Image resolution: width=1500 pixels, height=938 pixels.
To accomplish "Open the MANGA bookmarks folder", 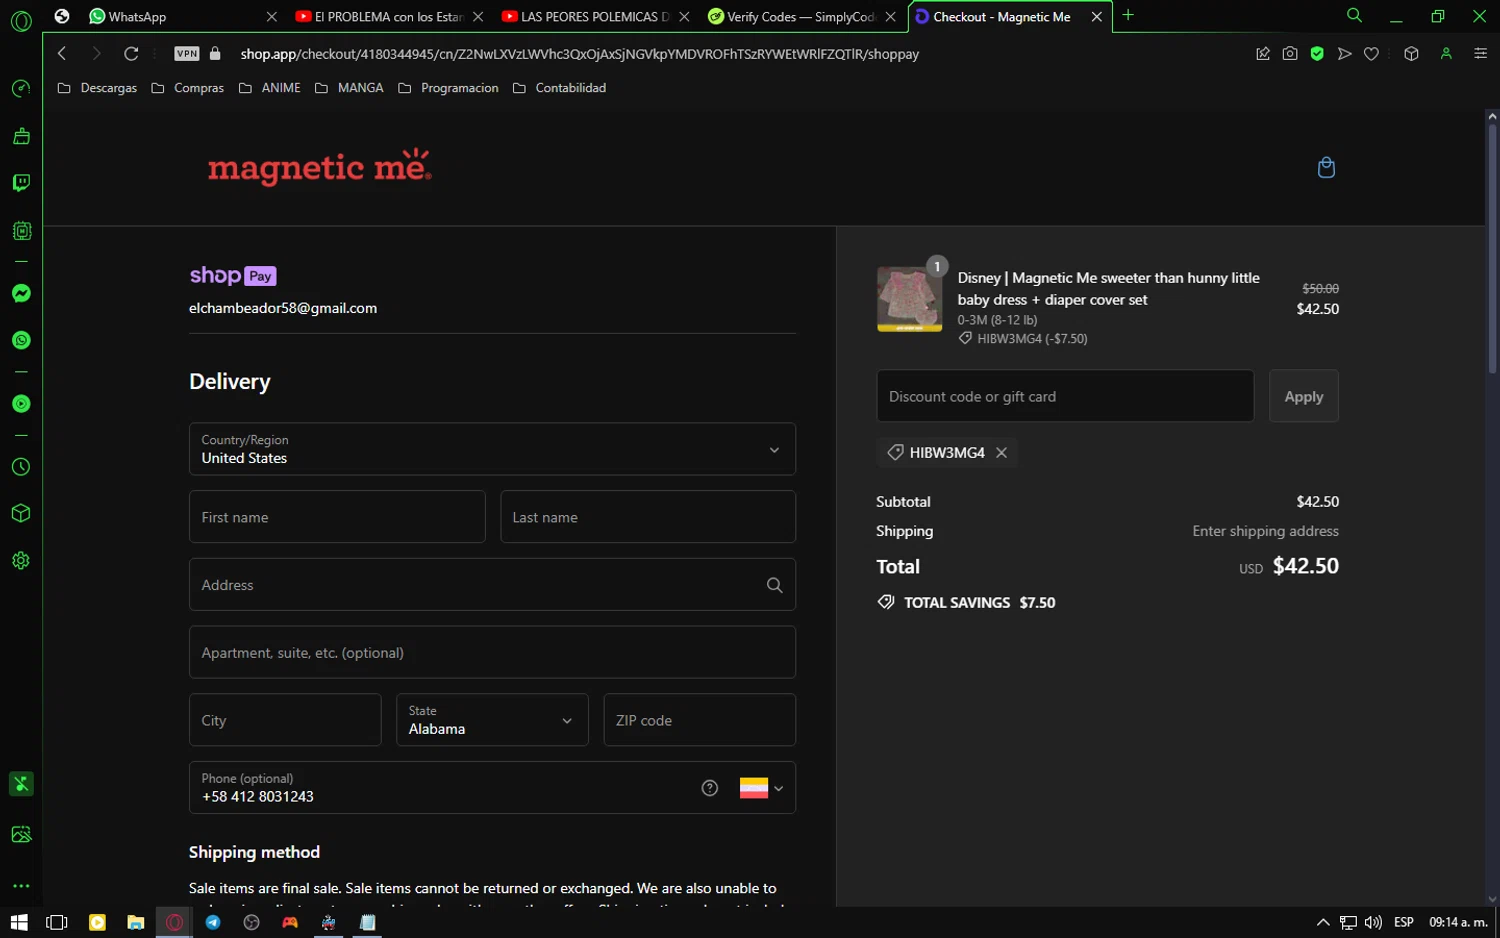I will tap(349, 88).
